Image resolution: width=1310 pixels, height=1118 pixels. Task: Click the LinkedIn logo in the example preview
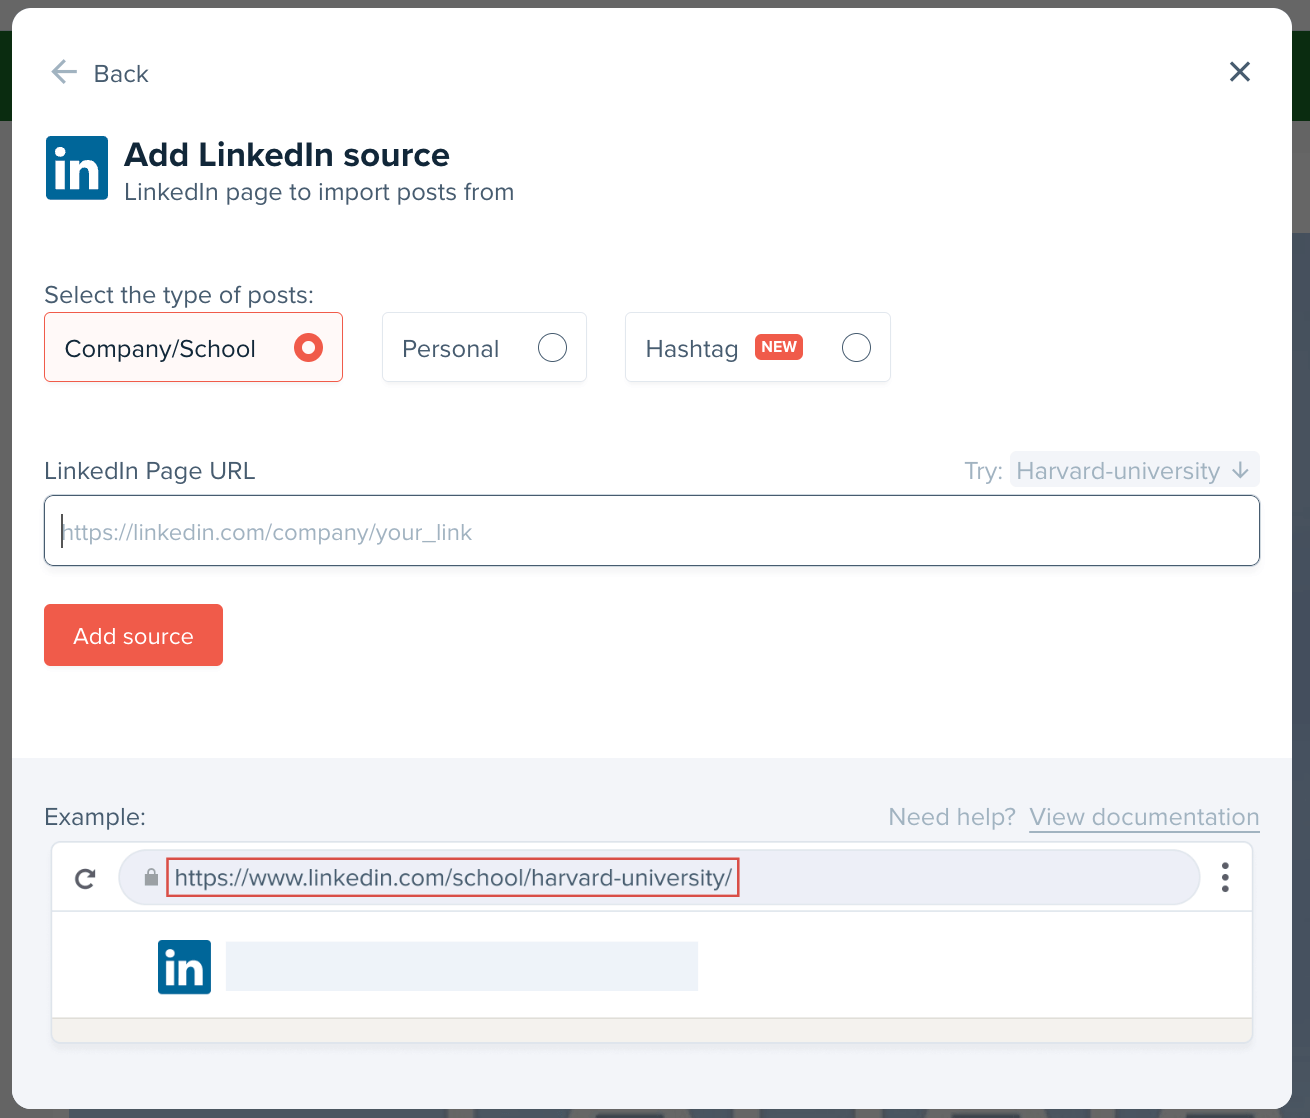[184, 967]
